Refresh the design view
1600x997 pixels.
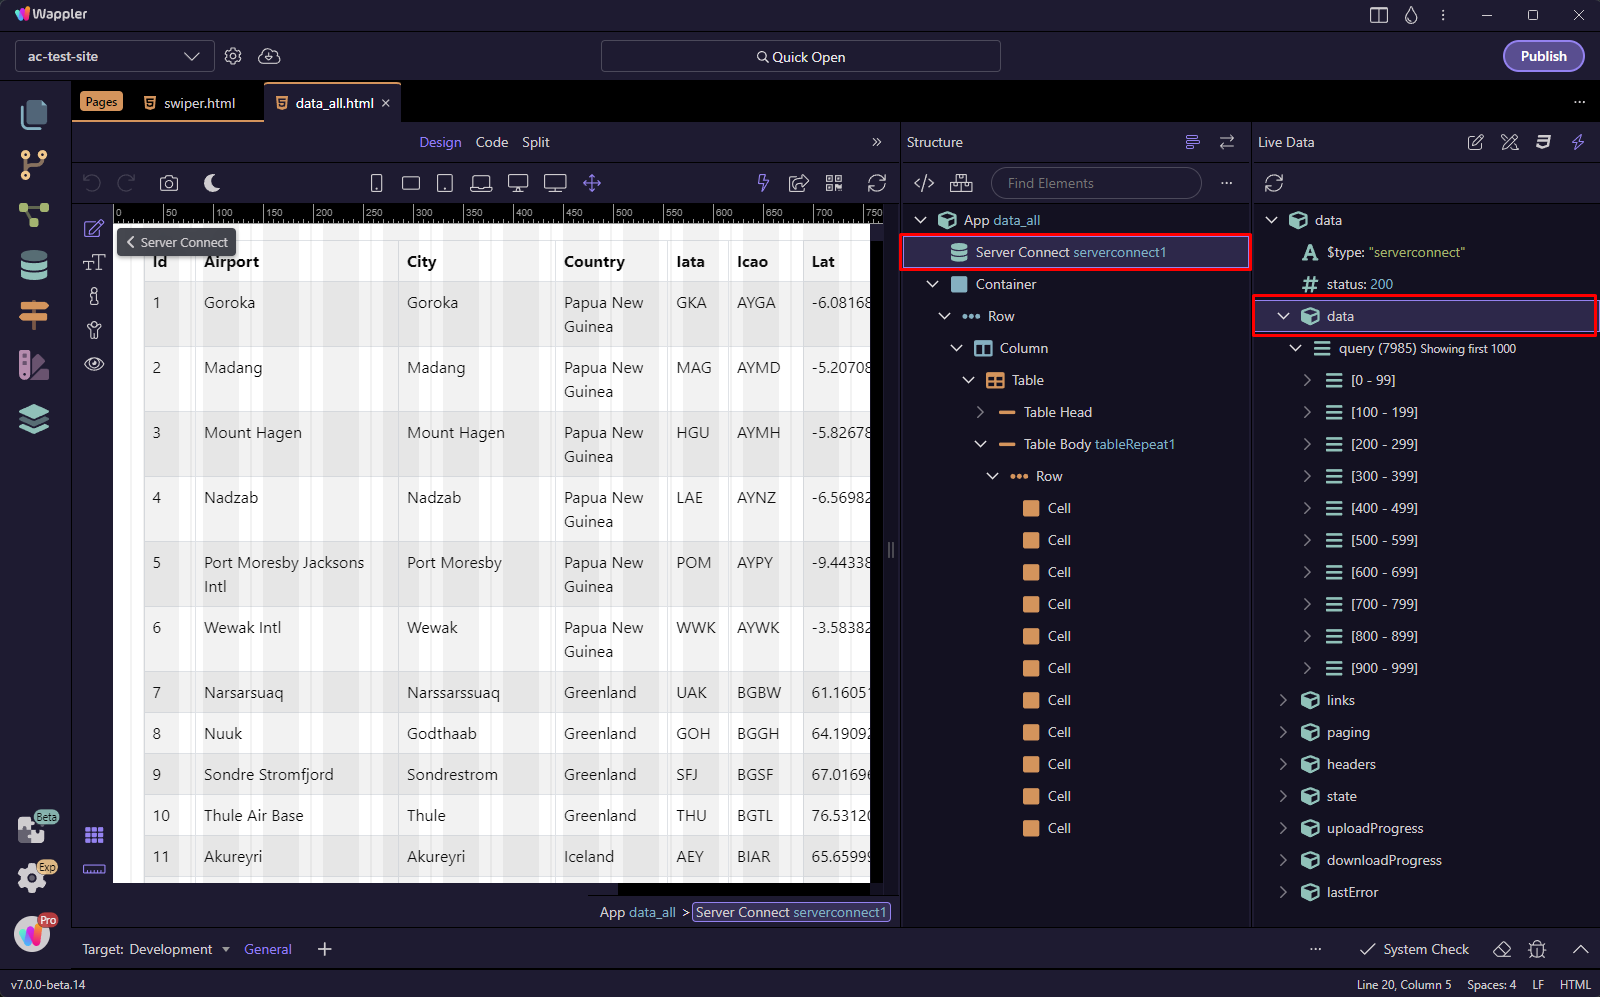(x=877, y=183)
